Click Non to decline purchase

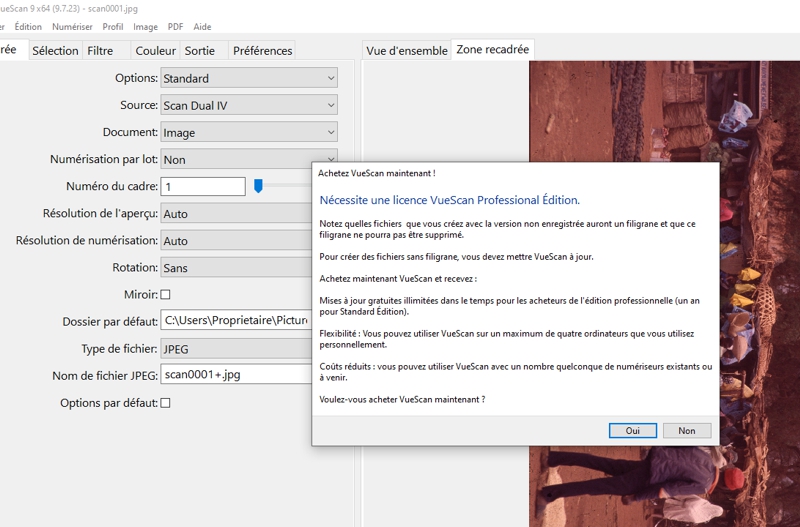(687, 431)
